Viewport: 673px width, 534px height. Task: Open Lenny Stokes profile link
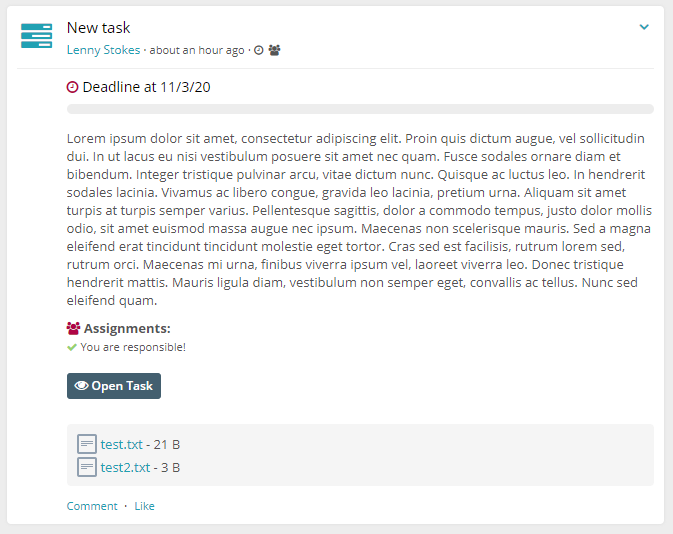(x=103, y=50)
